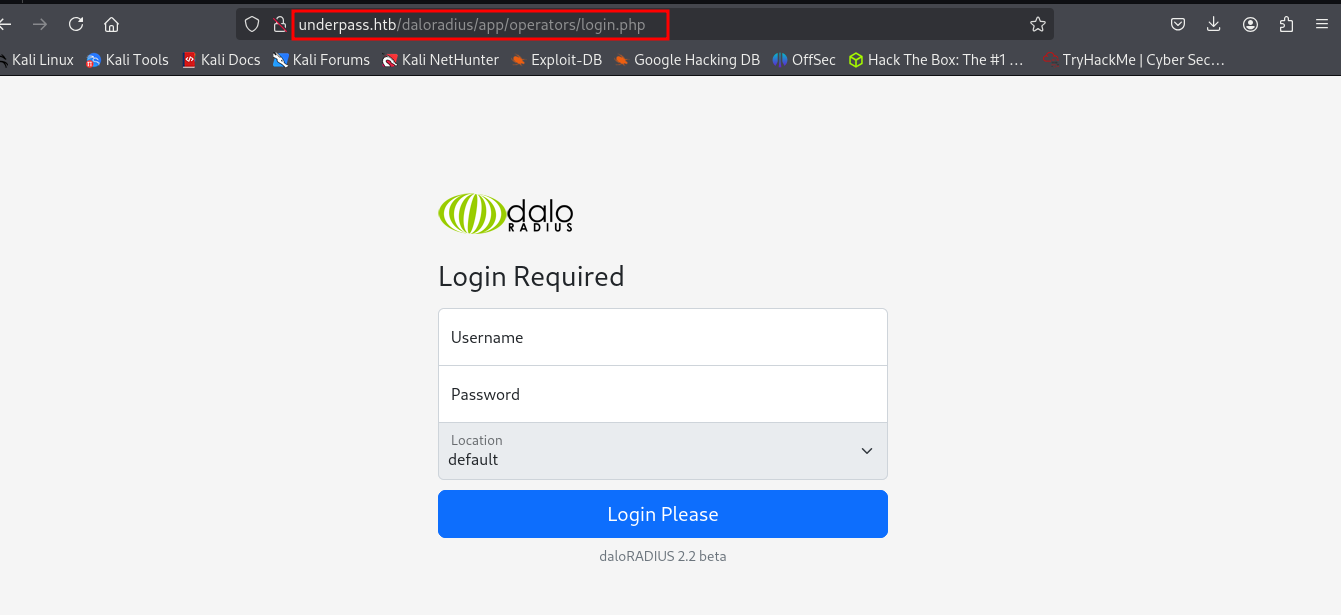The height and width of the screenshot is (615, 1341).
Task: Click the daloRADIUS logo
Action: [505, 213]
